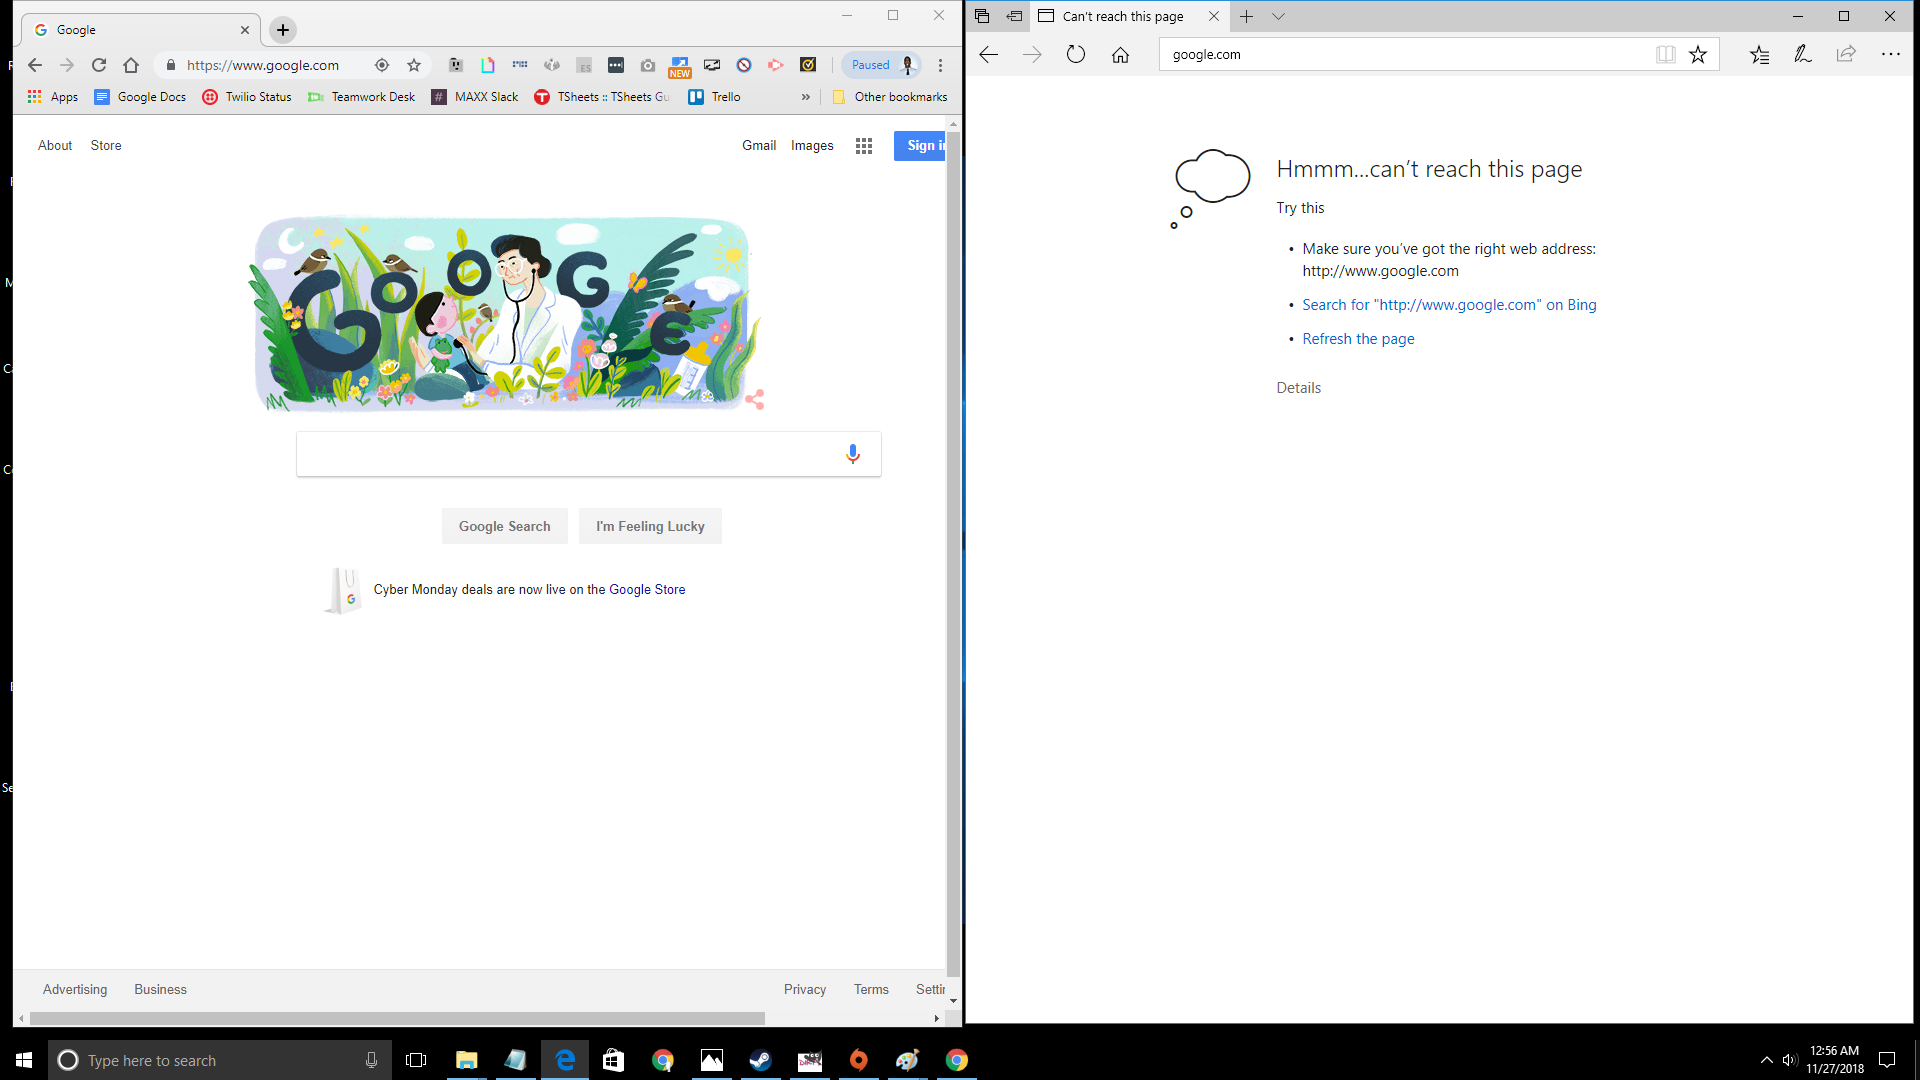Open the yellow checkmark extension icon
Screen dimensions: 1920x1080
coord(808,65)
